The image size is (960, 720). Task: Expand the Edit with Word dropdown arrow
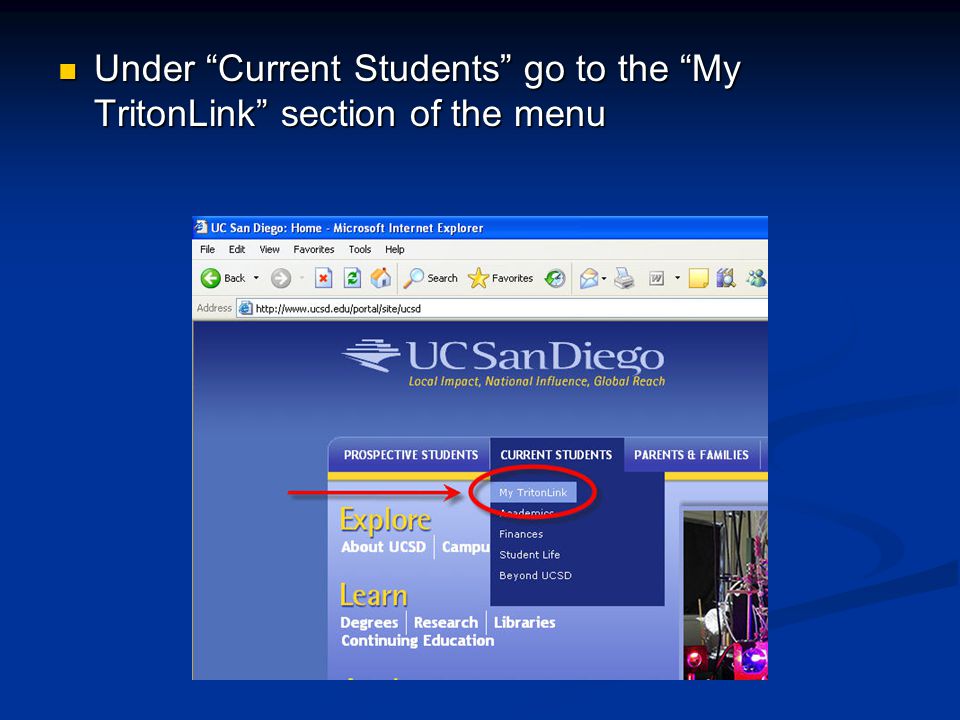tap(677, 278)
